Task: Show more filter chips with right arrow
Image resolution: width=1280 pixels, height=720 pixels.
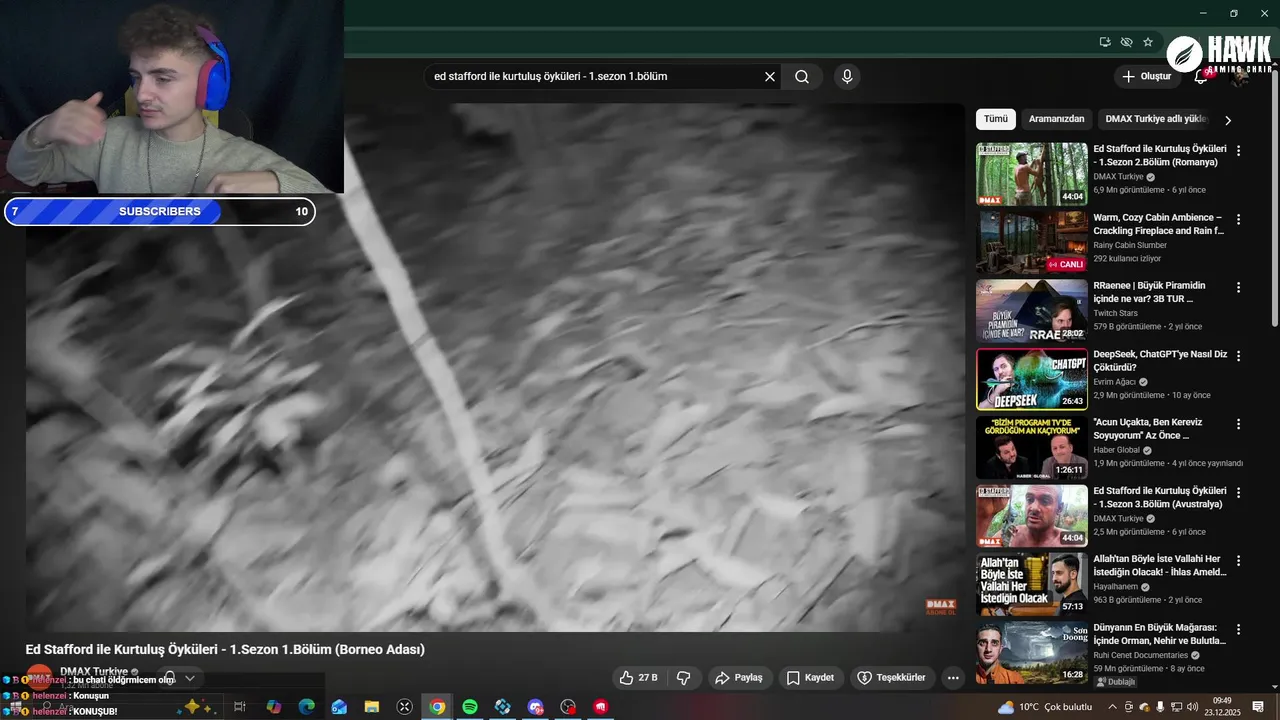Action: [1228, 120]
